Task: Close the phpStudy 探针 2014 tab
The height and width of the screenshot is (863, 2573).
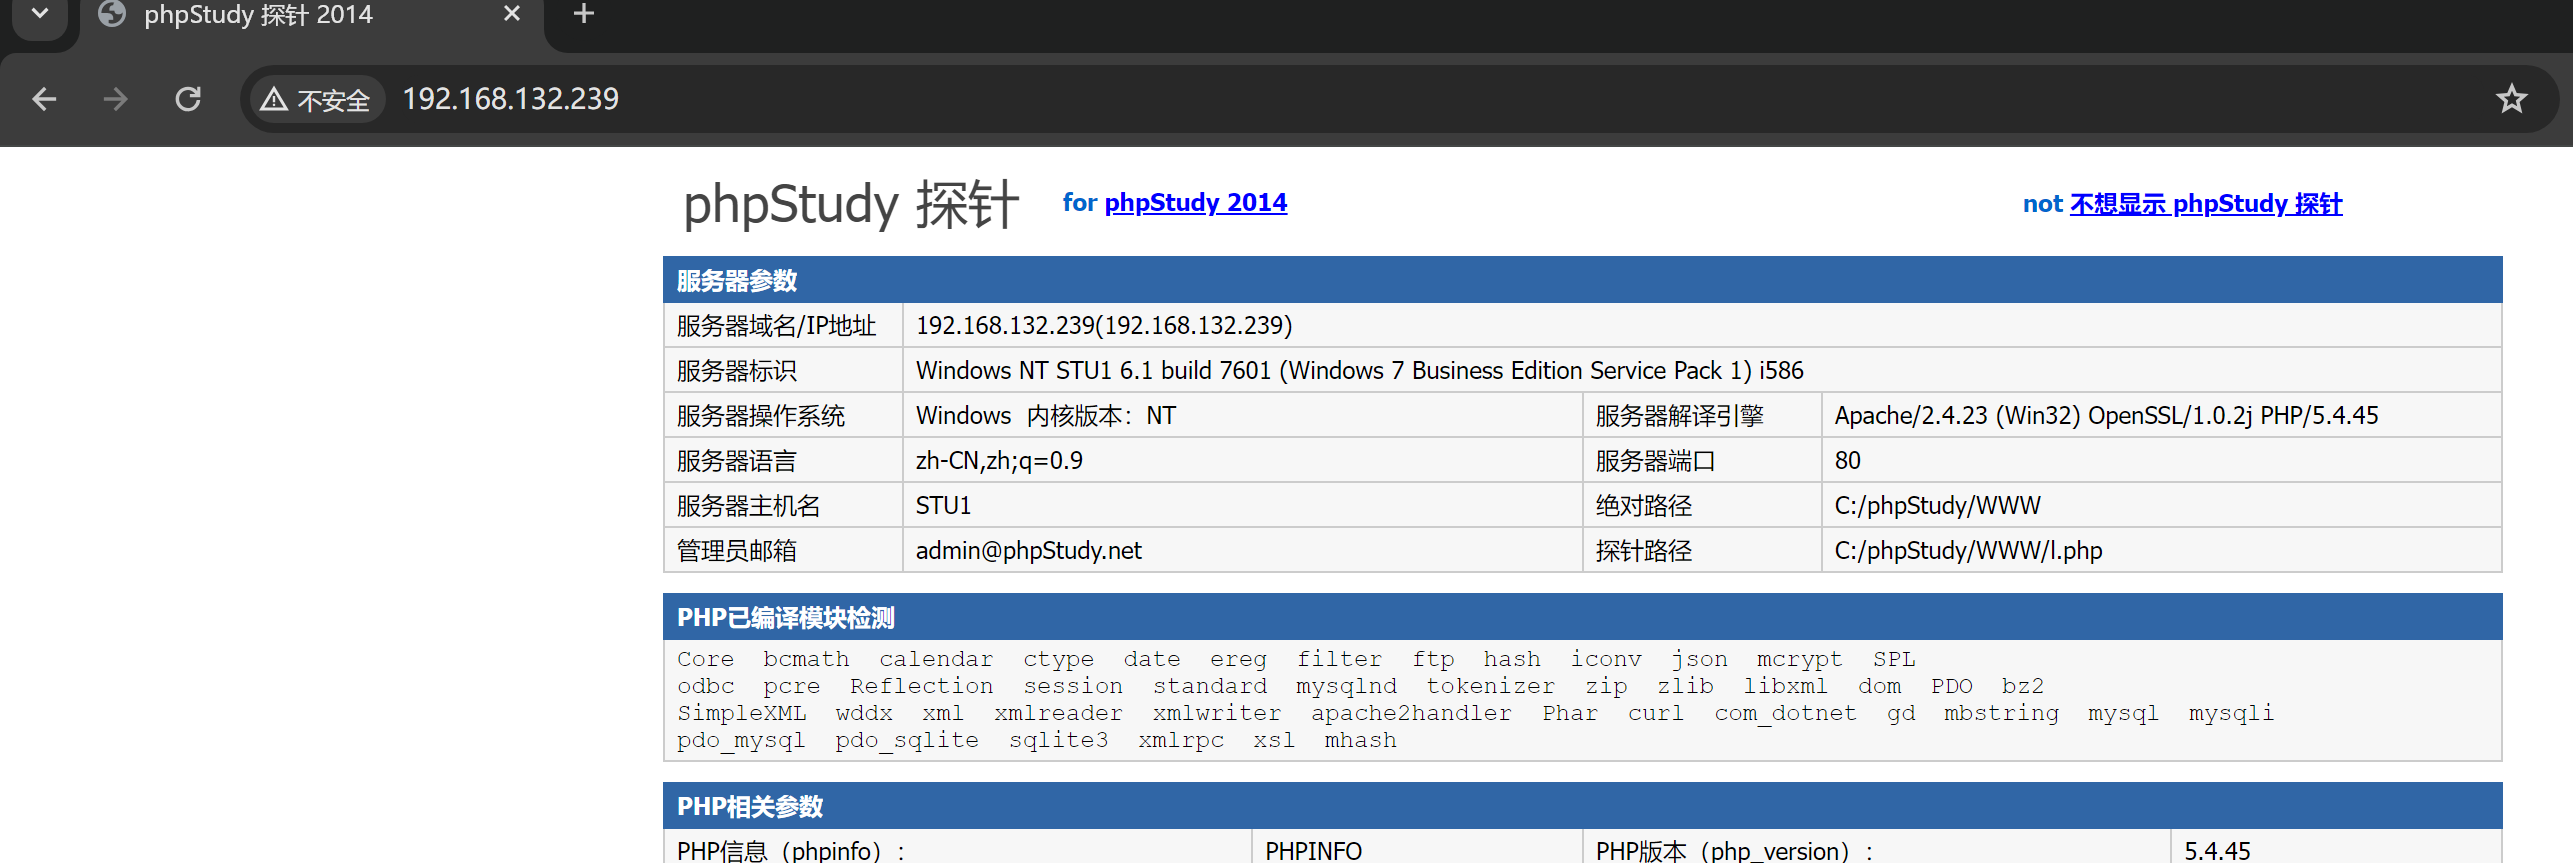Action: click(x=512, y=14)
